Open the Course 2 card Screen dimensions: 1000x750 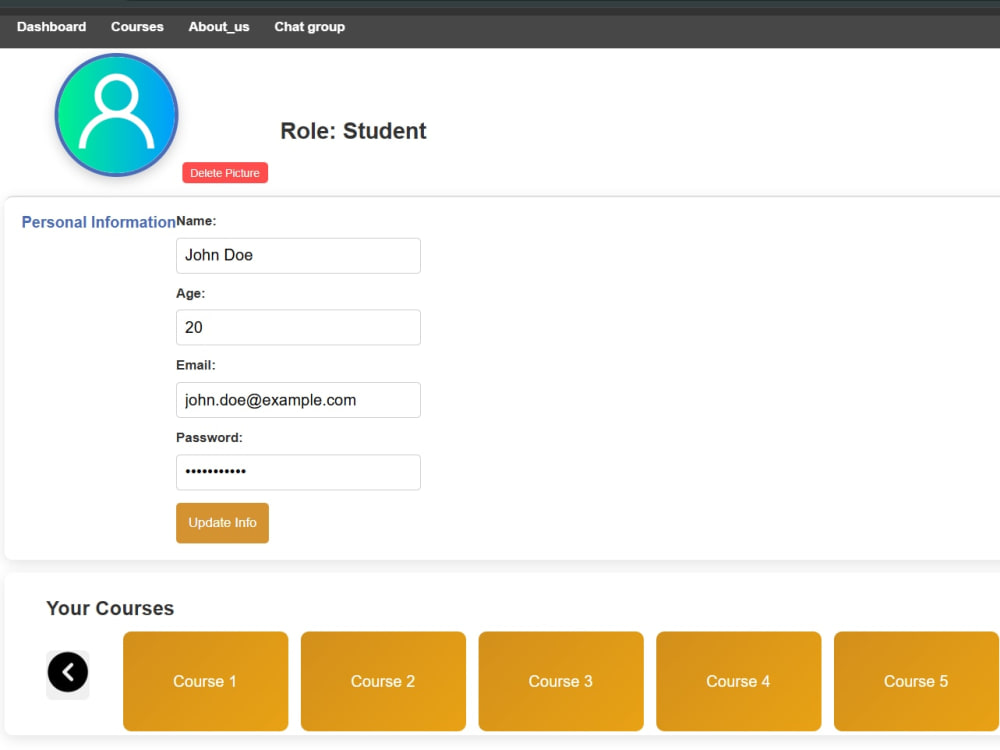383,681
